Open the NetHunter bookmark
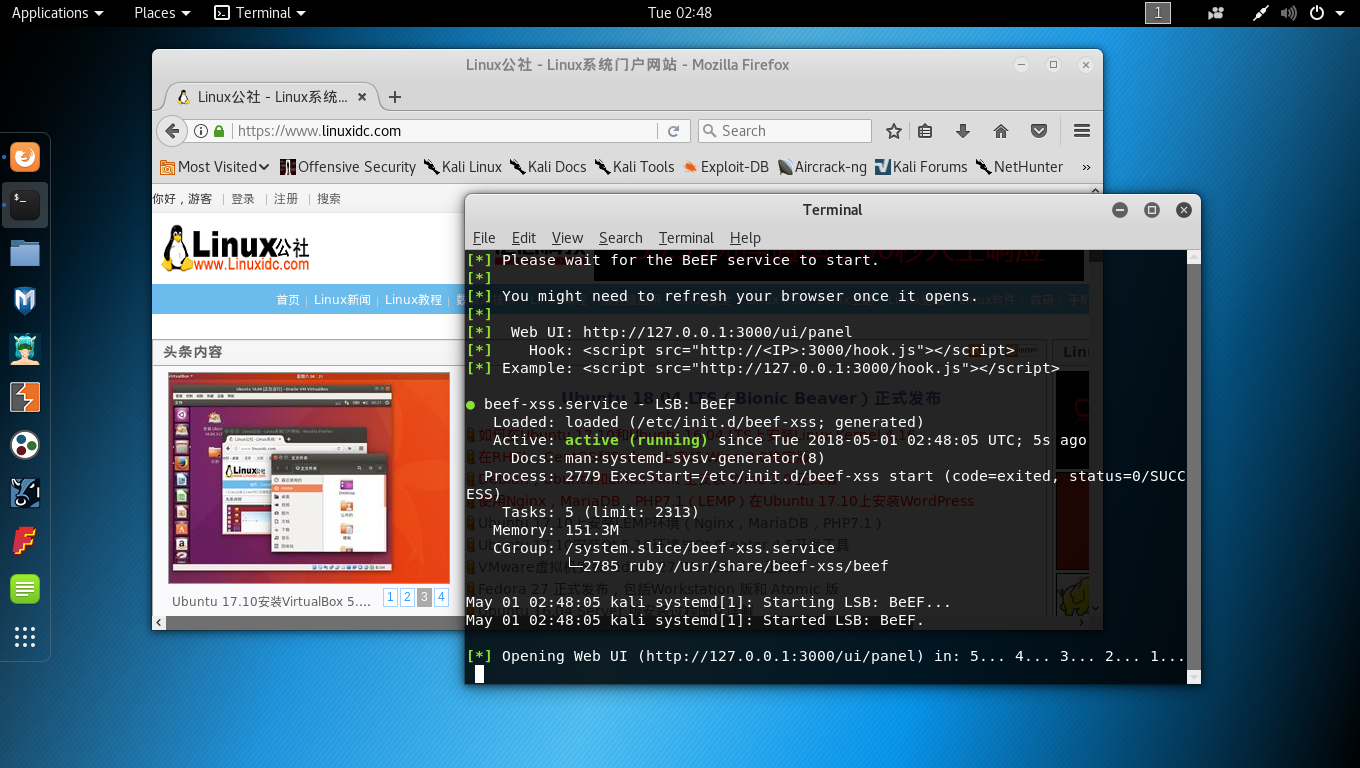Viewport: 1360px width, 768px height. click(1019, 167)
